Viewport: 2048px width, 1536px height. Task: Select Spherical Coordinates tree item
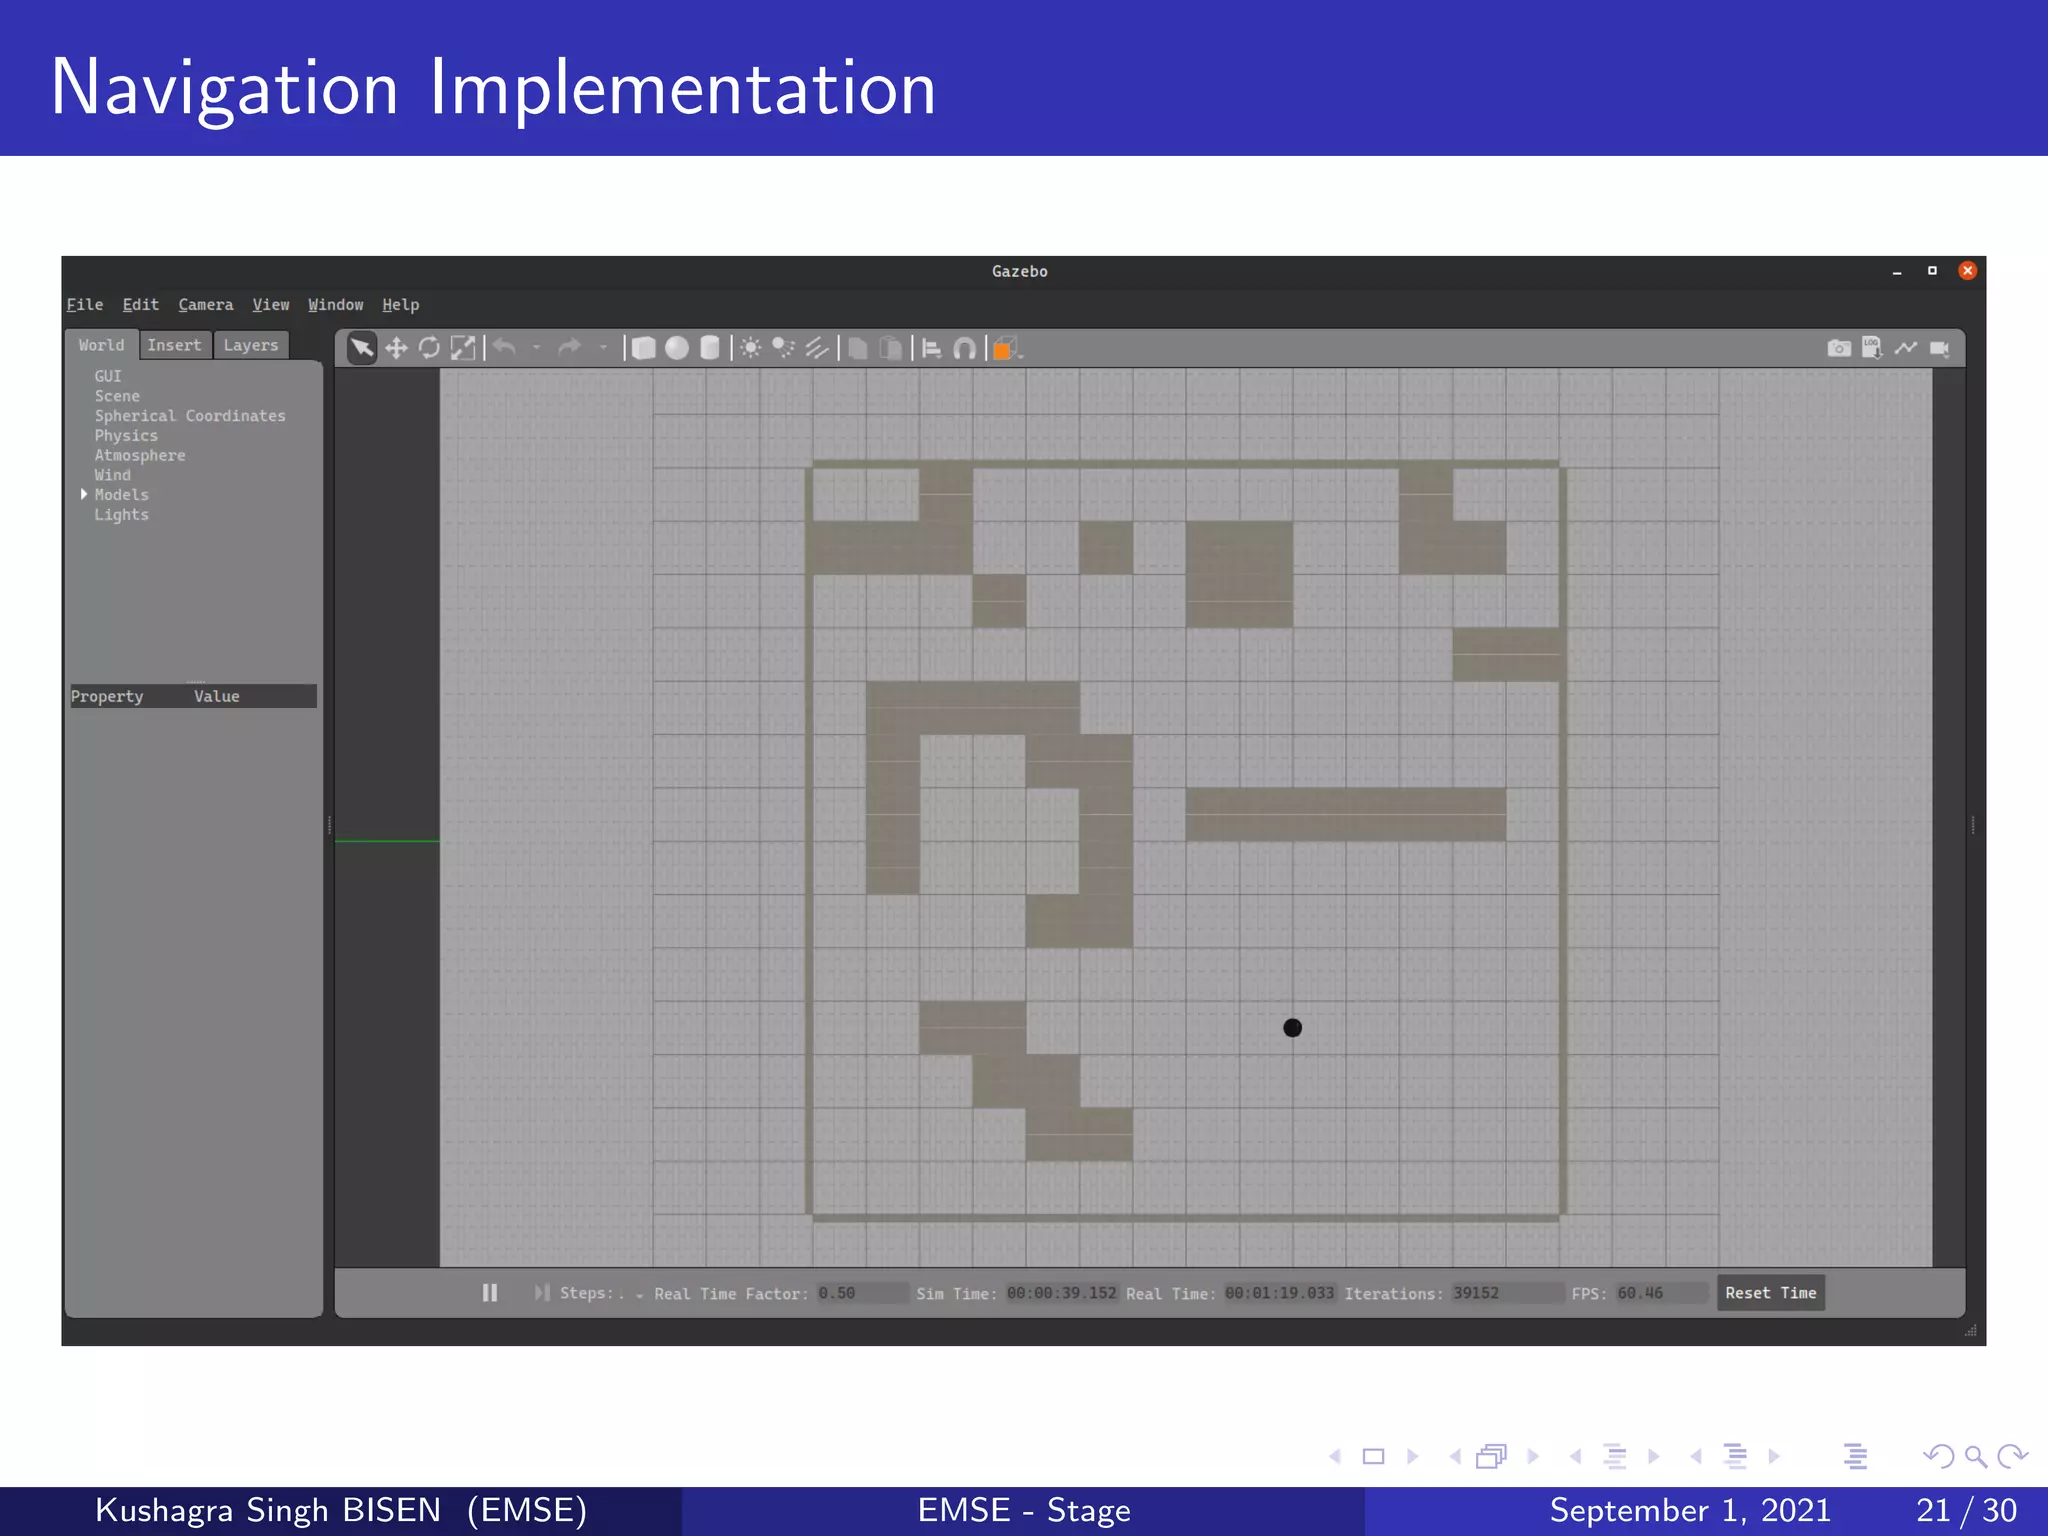pos(190,416)
